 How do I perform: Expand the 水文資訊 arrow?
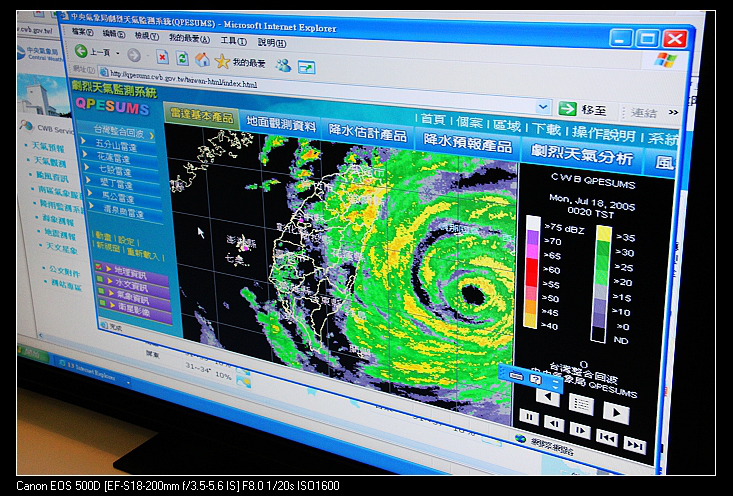[110, 281]
